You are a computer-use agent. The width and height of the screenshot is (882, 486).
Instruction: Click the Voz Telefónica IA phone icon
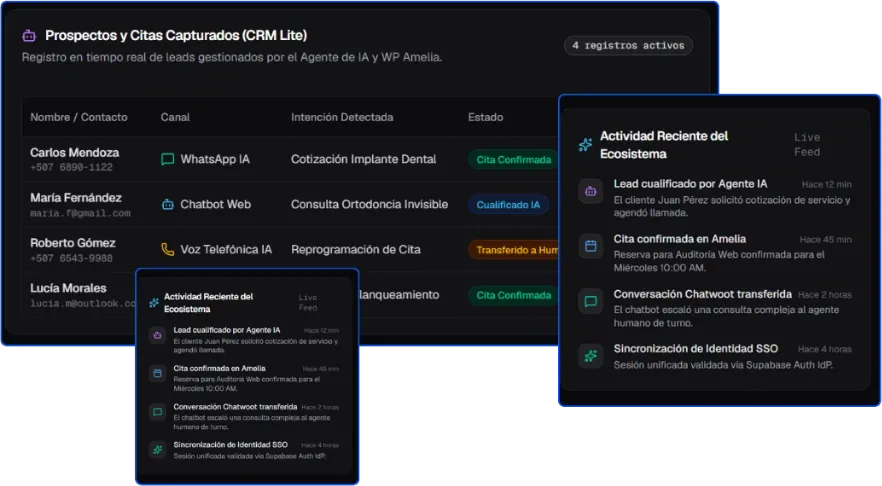click(167, 249)
